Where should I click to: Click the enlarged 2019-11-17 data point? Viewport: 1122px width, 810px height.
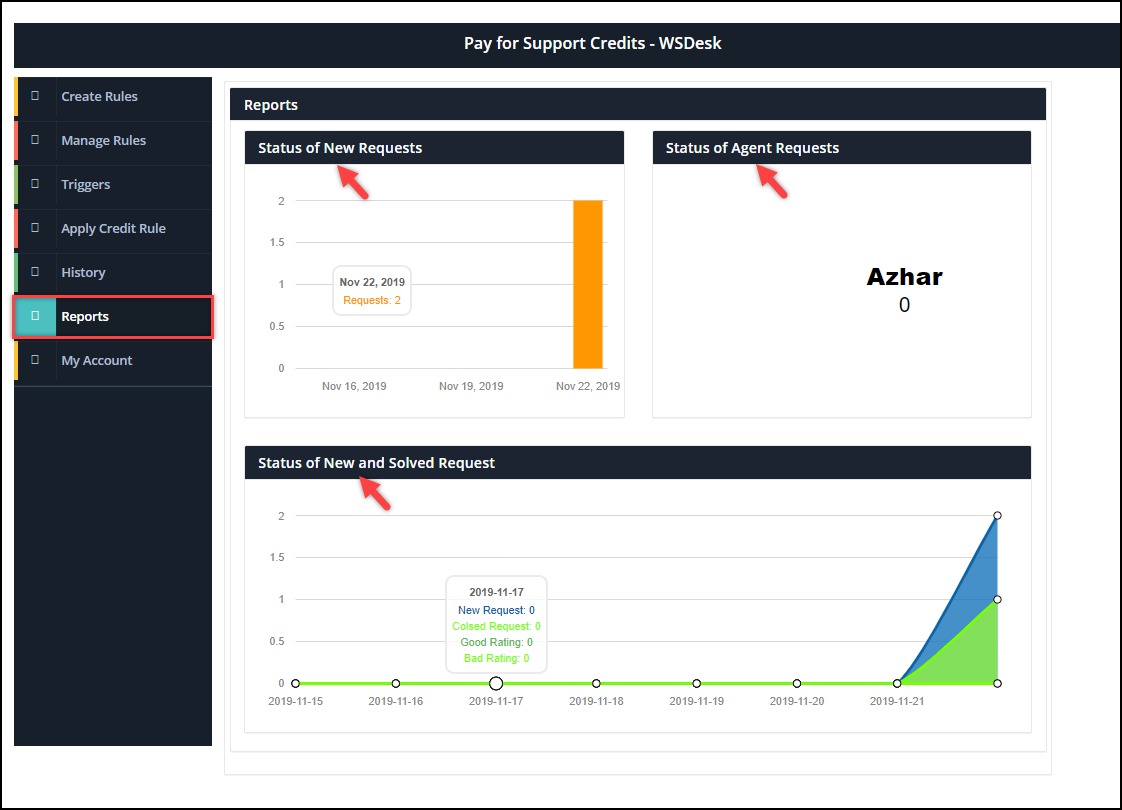click(496, 683)
